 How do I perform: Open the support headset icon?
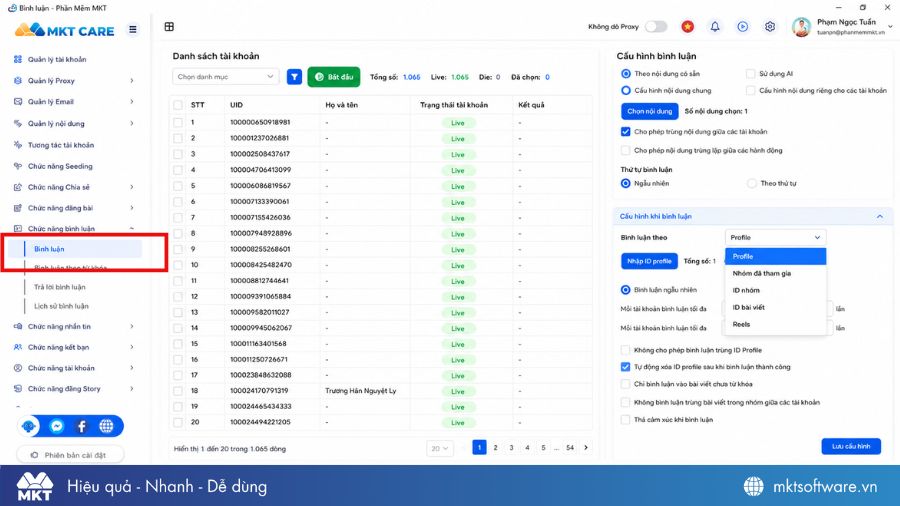point(30,426)
